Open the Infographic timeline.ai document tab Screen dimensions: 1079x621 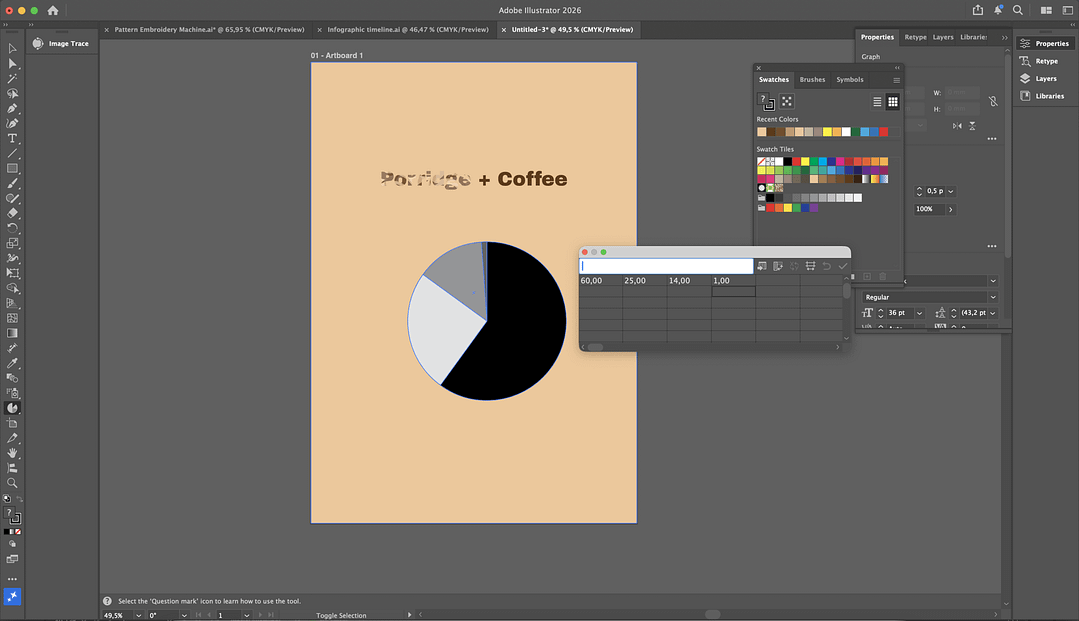(x=408, y=30)
